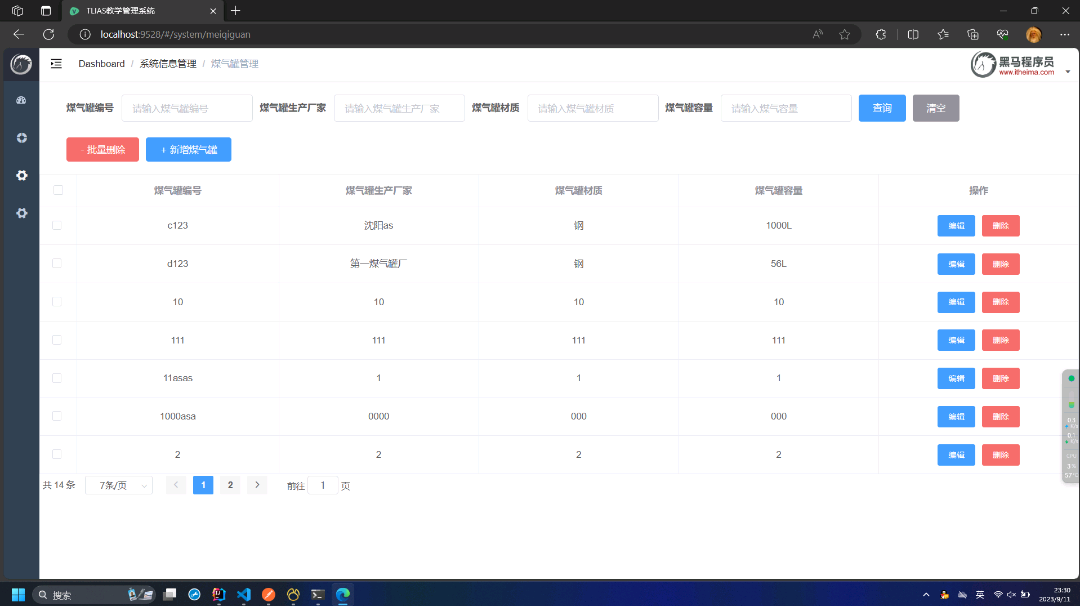The width and height of the screenshot is (1080, 606).
Task: Collapse the sidebar with the hamburger icon
Action: tap(56, 64)
